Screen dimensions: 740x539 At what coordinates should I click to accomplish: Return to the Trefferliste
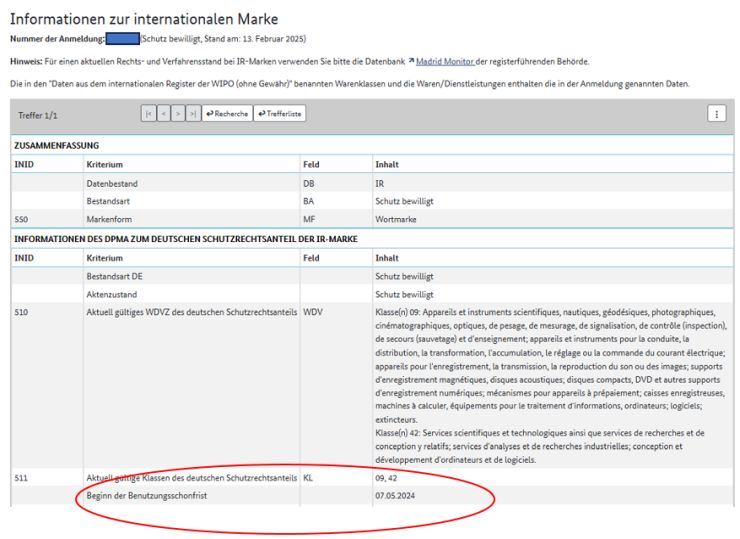(x=280, y=114)
